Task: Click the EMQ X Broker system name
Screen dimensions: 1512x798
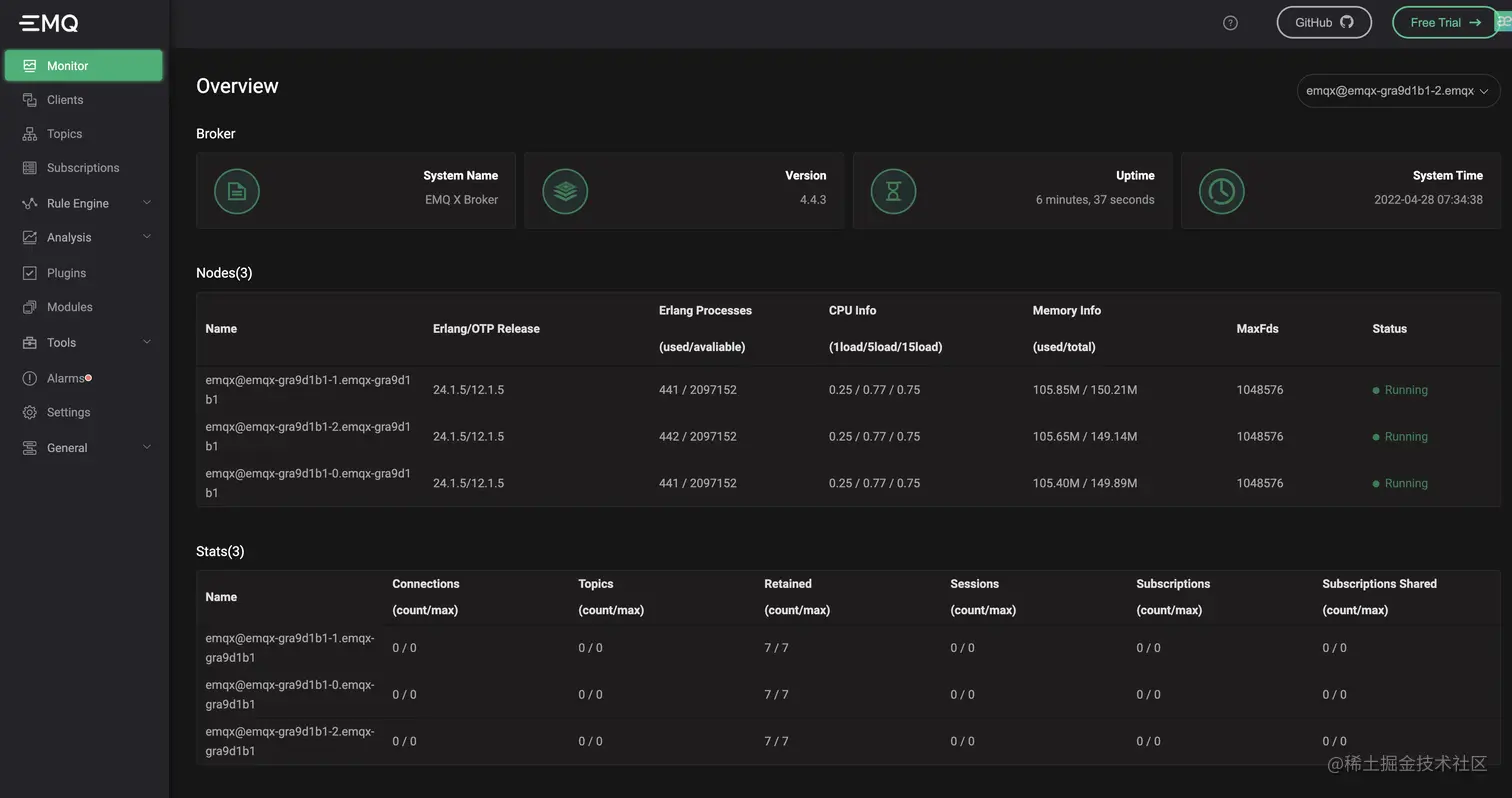Action: (461, 200)
